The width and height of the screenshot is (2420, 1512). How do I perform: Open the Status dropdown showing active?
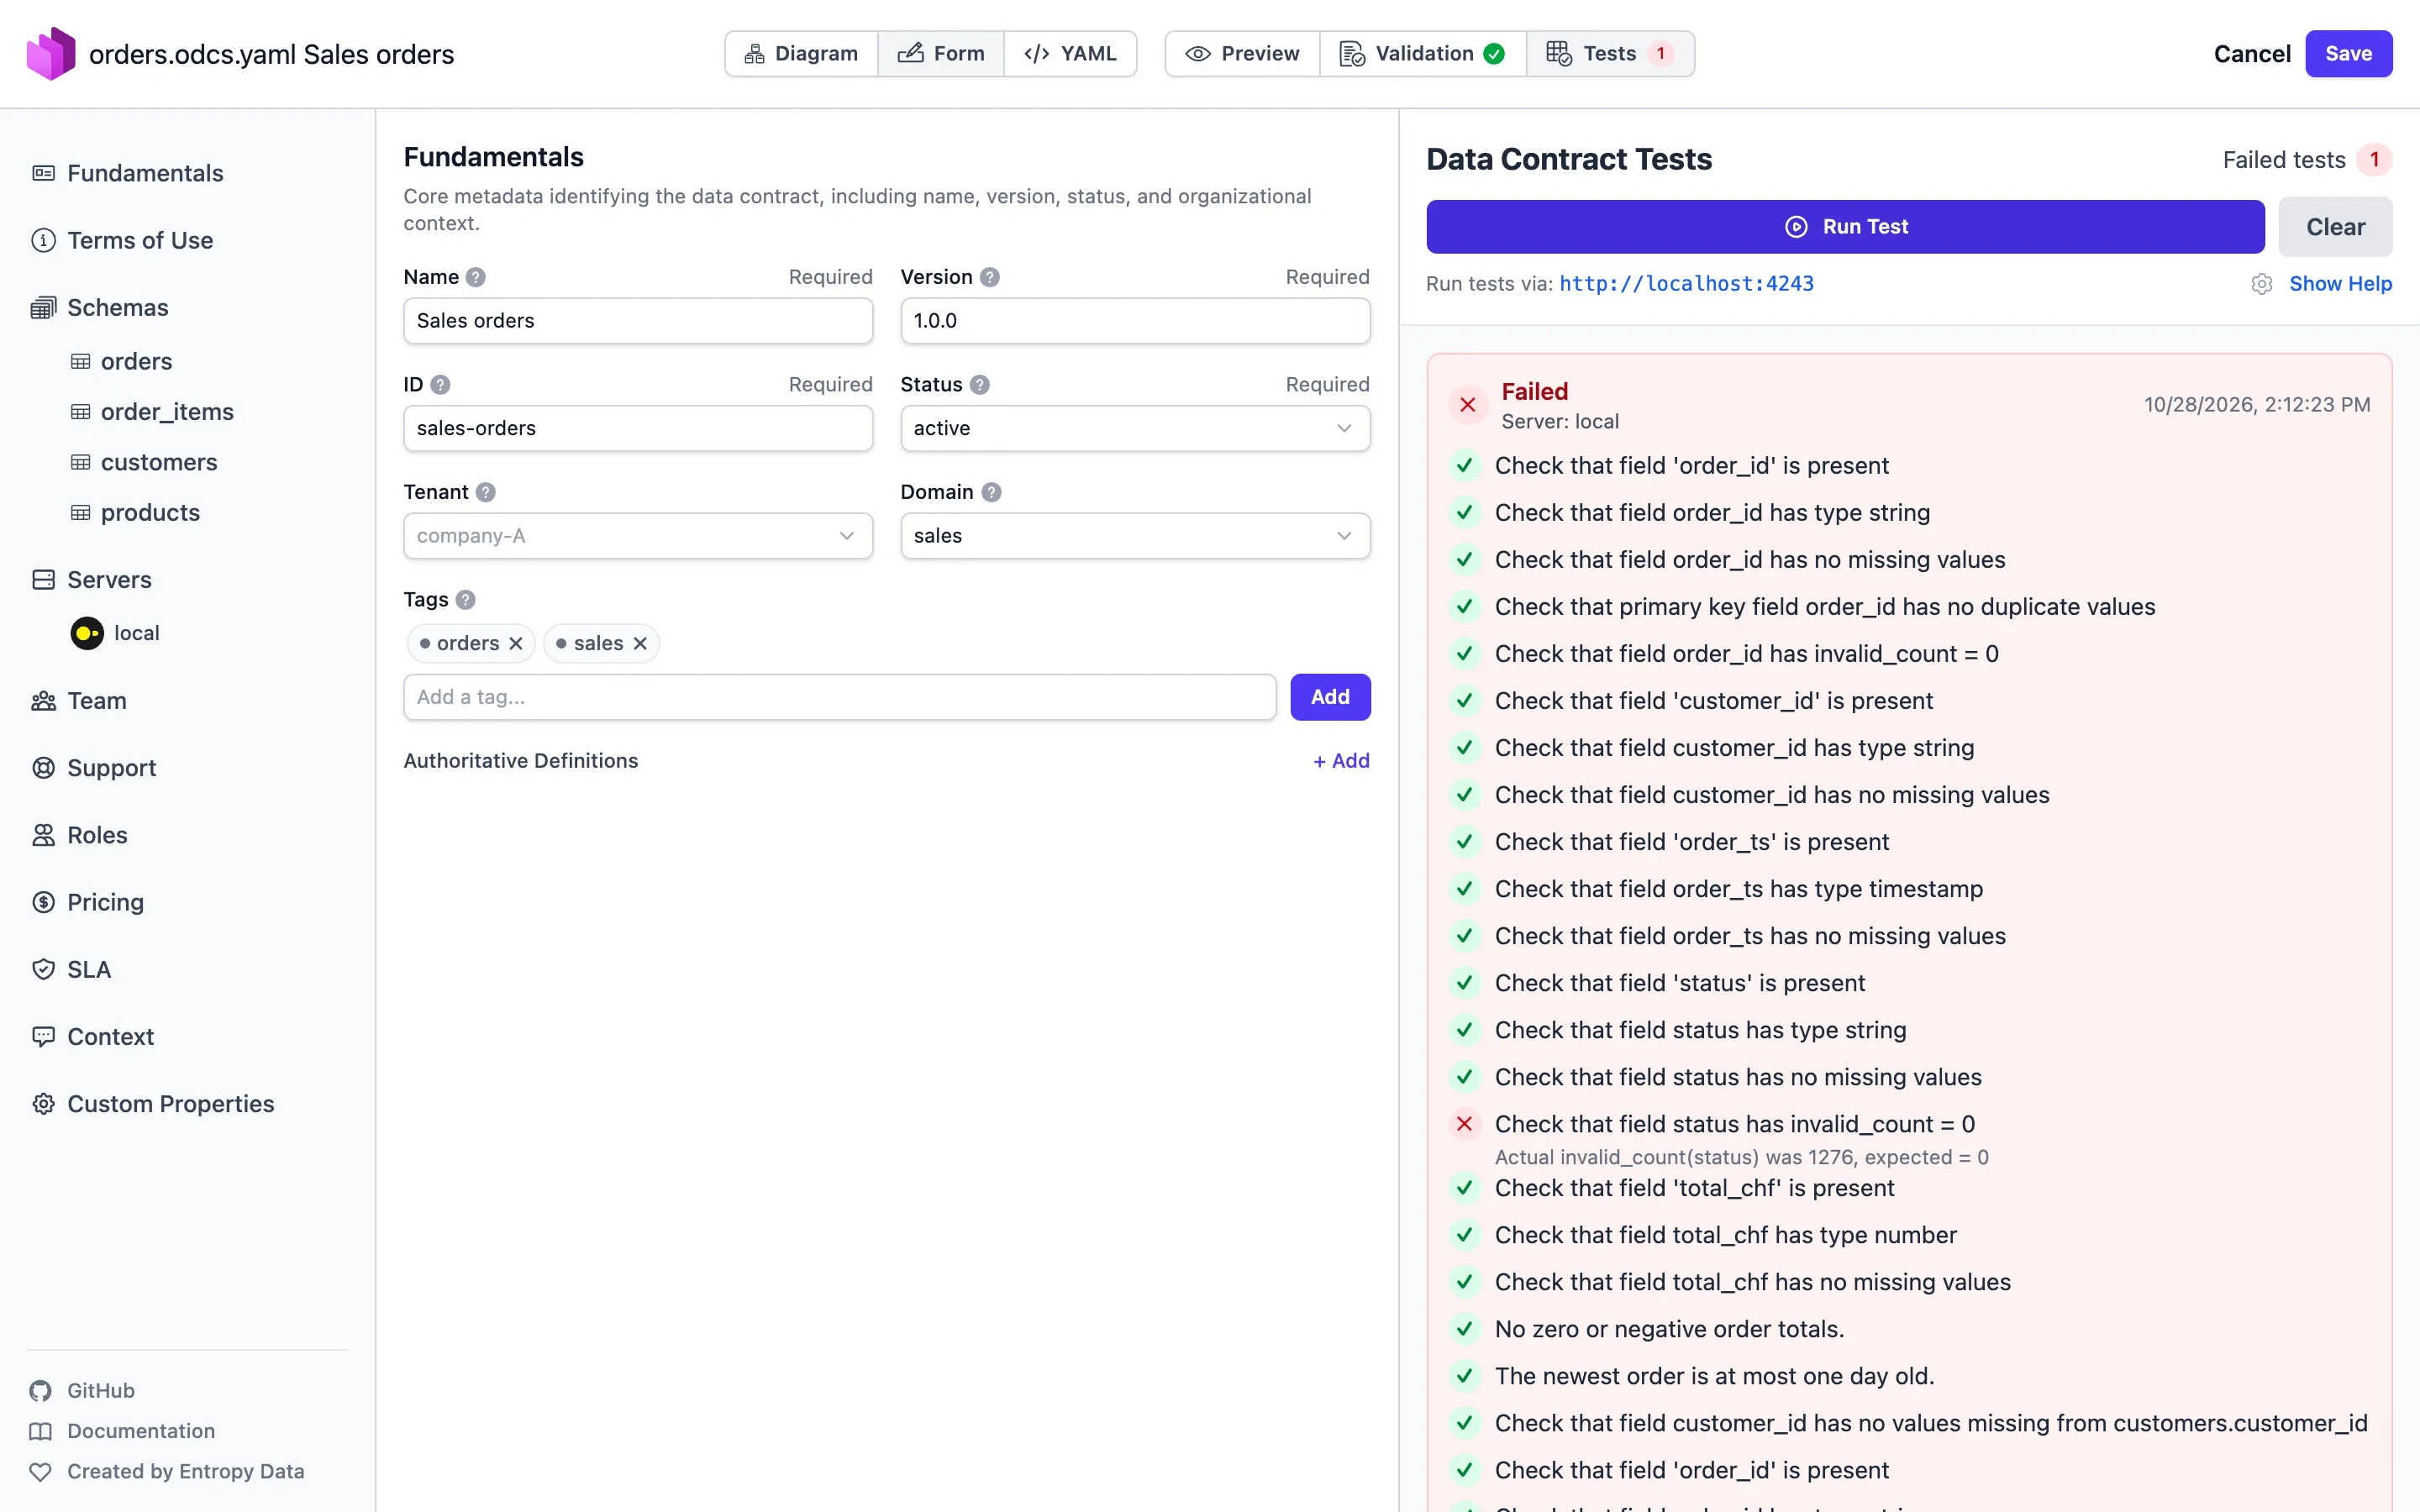(x=1135, y=428)
